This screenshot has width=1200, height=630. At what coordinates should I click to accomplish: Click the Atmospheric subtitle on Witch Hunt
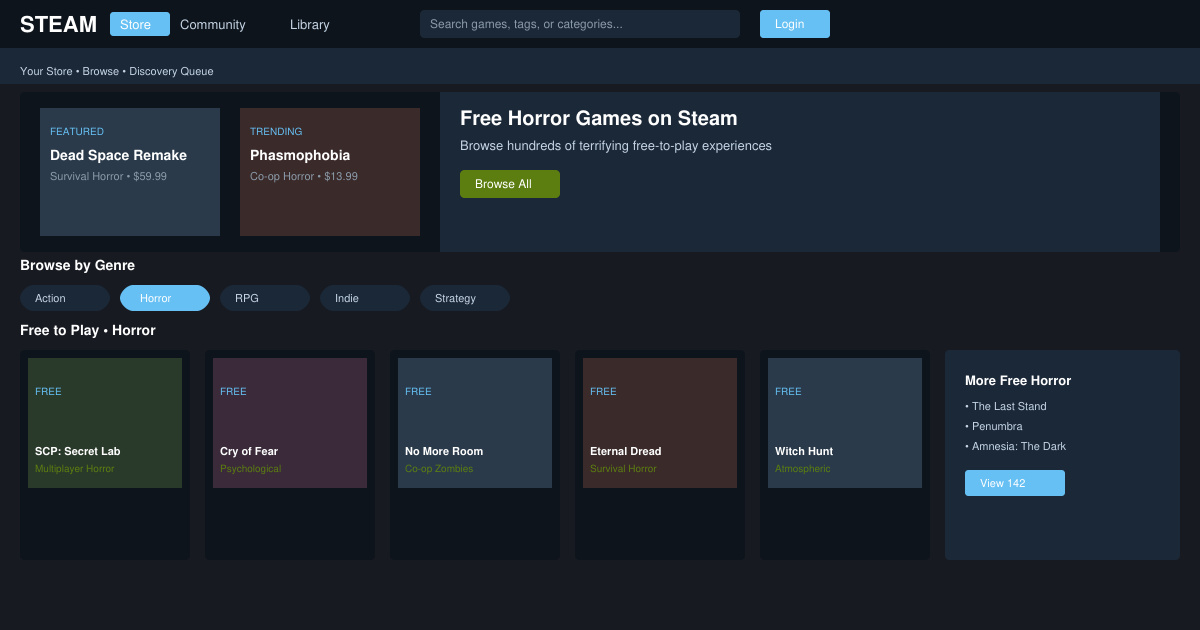point(803,468)
